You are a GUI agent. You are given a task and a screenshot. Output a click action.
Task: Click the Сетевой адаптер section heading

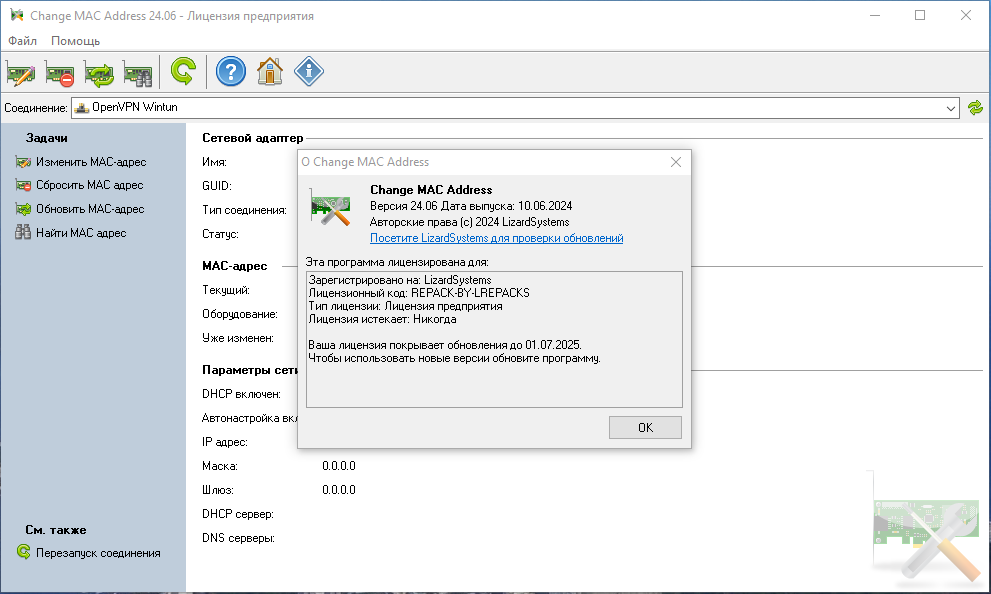pos(253,138)
